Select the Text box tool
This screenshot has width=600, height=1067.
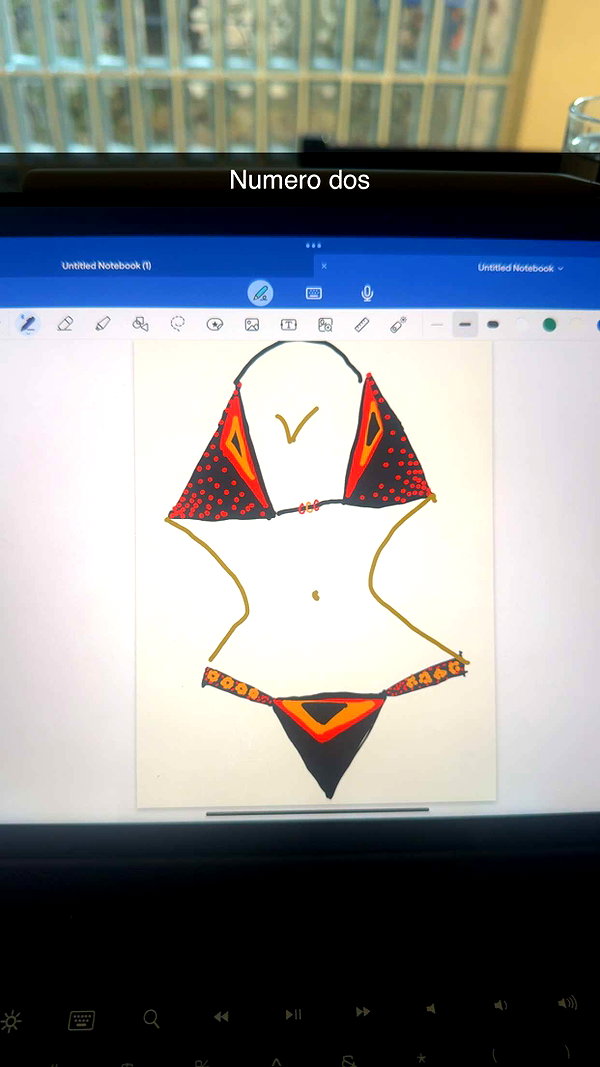click(x=288, y=325)
